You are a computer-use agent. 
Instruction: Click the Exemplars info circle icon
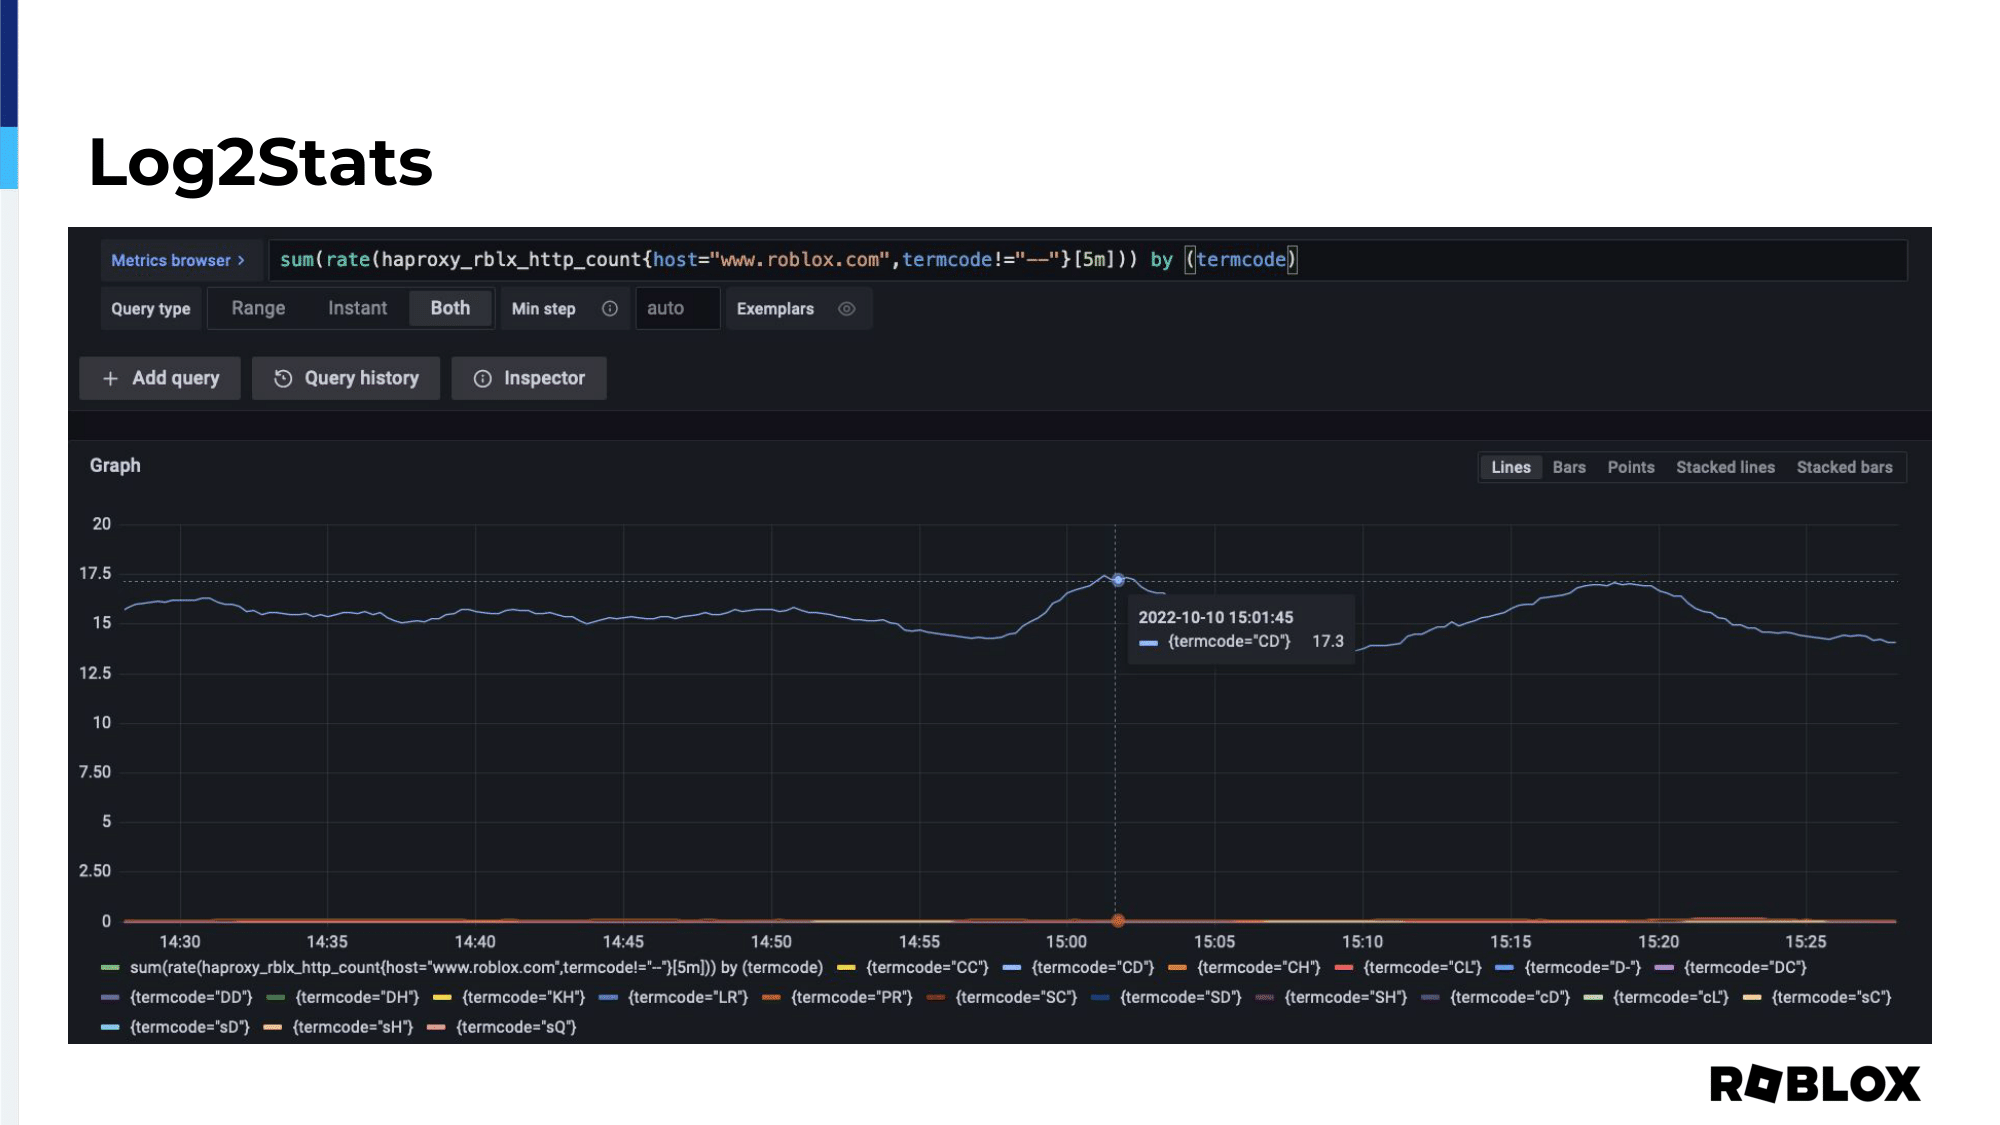[846, 308]
